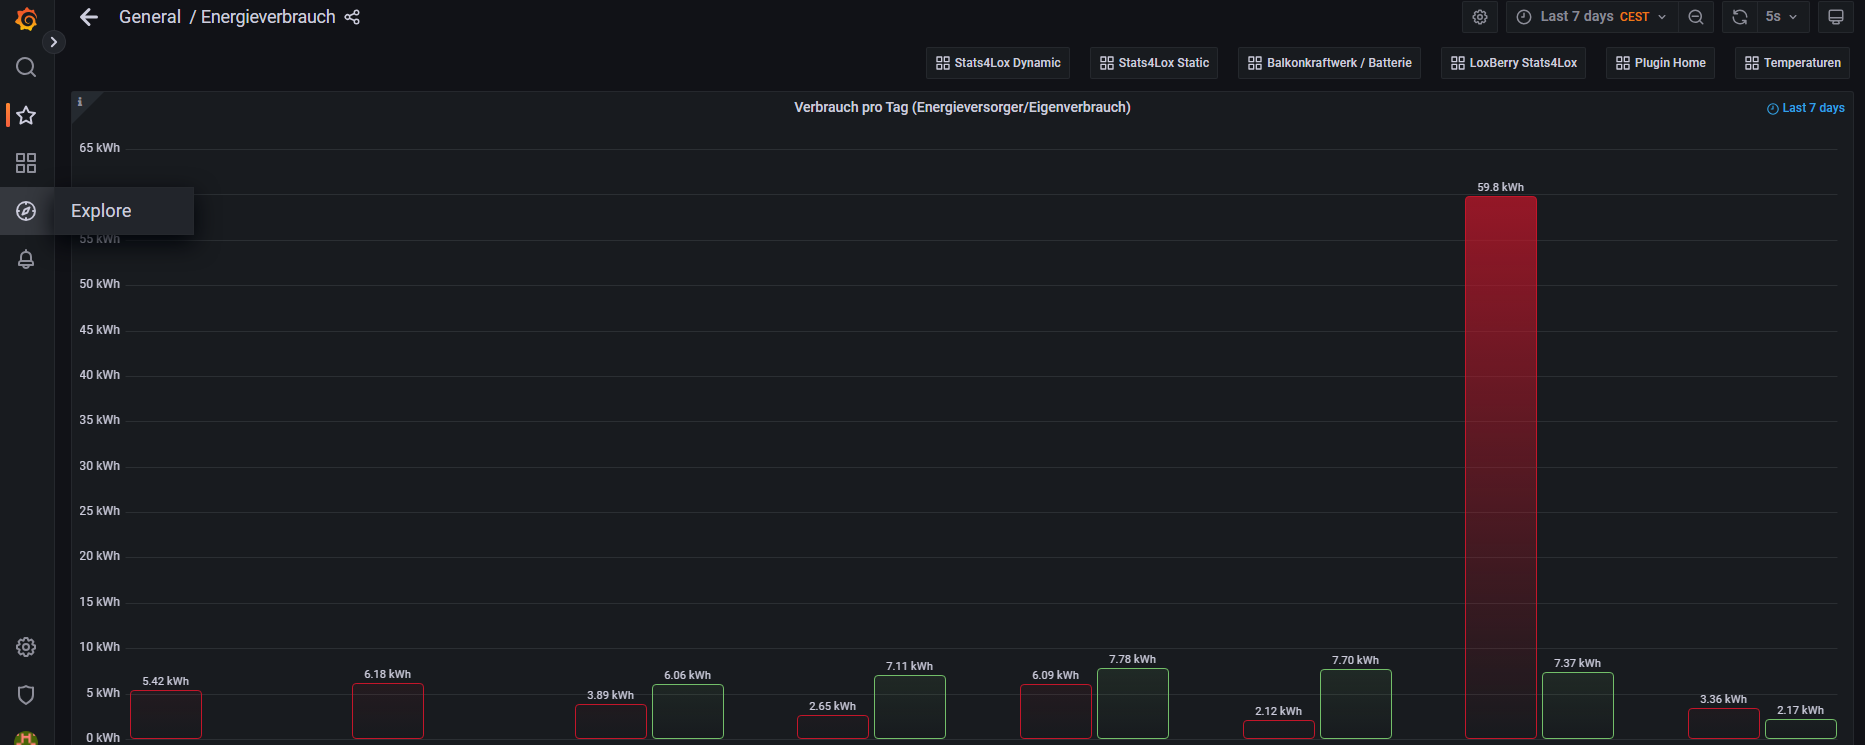This screenshot has height=745, width=1865.
Task: Click the green 7.11 kWh bar
Action: (910, 707)
